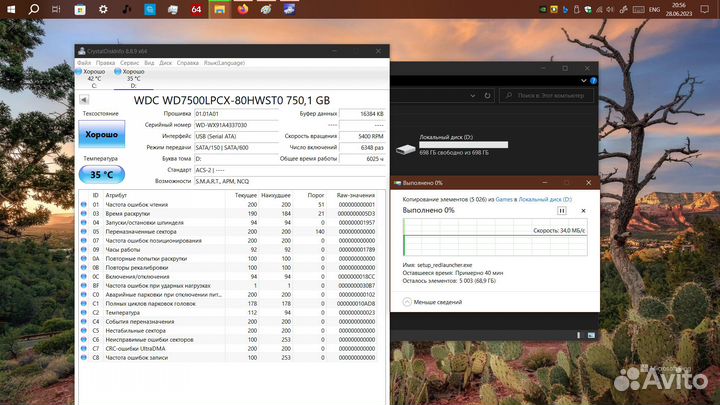
Task: Switch to File Explorer on taskbar
Action: tap(219, 10)
